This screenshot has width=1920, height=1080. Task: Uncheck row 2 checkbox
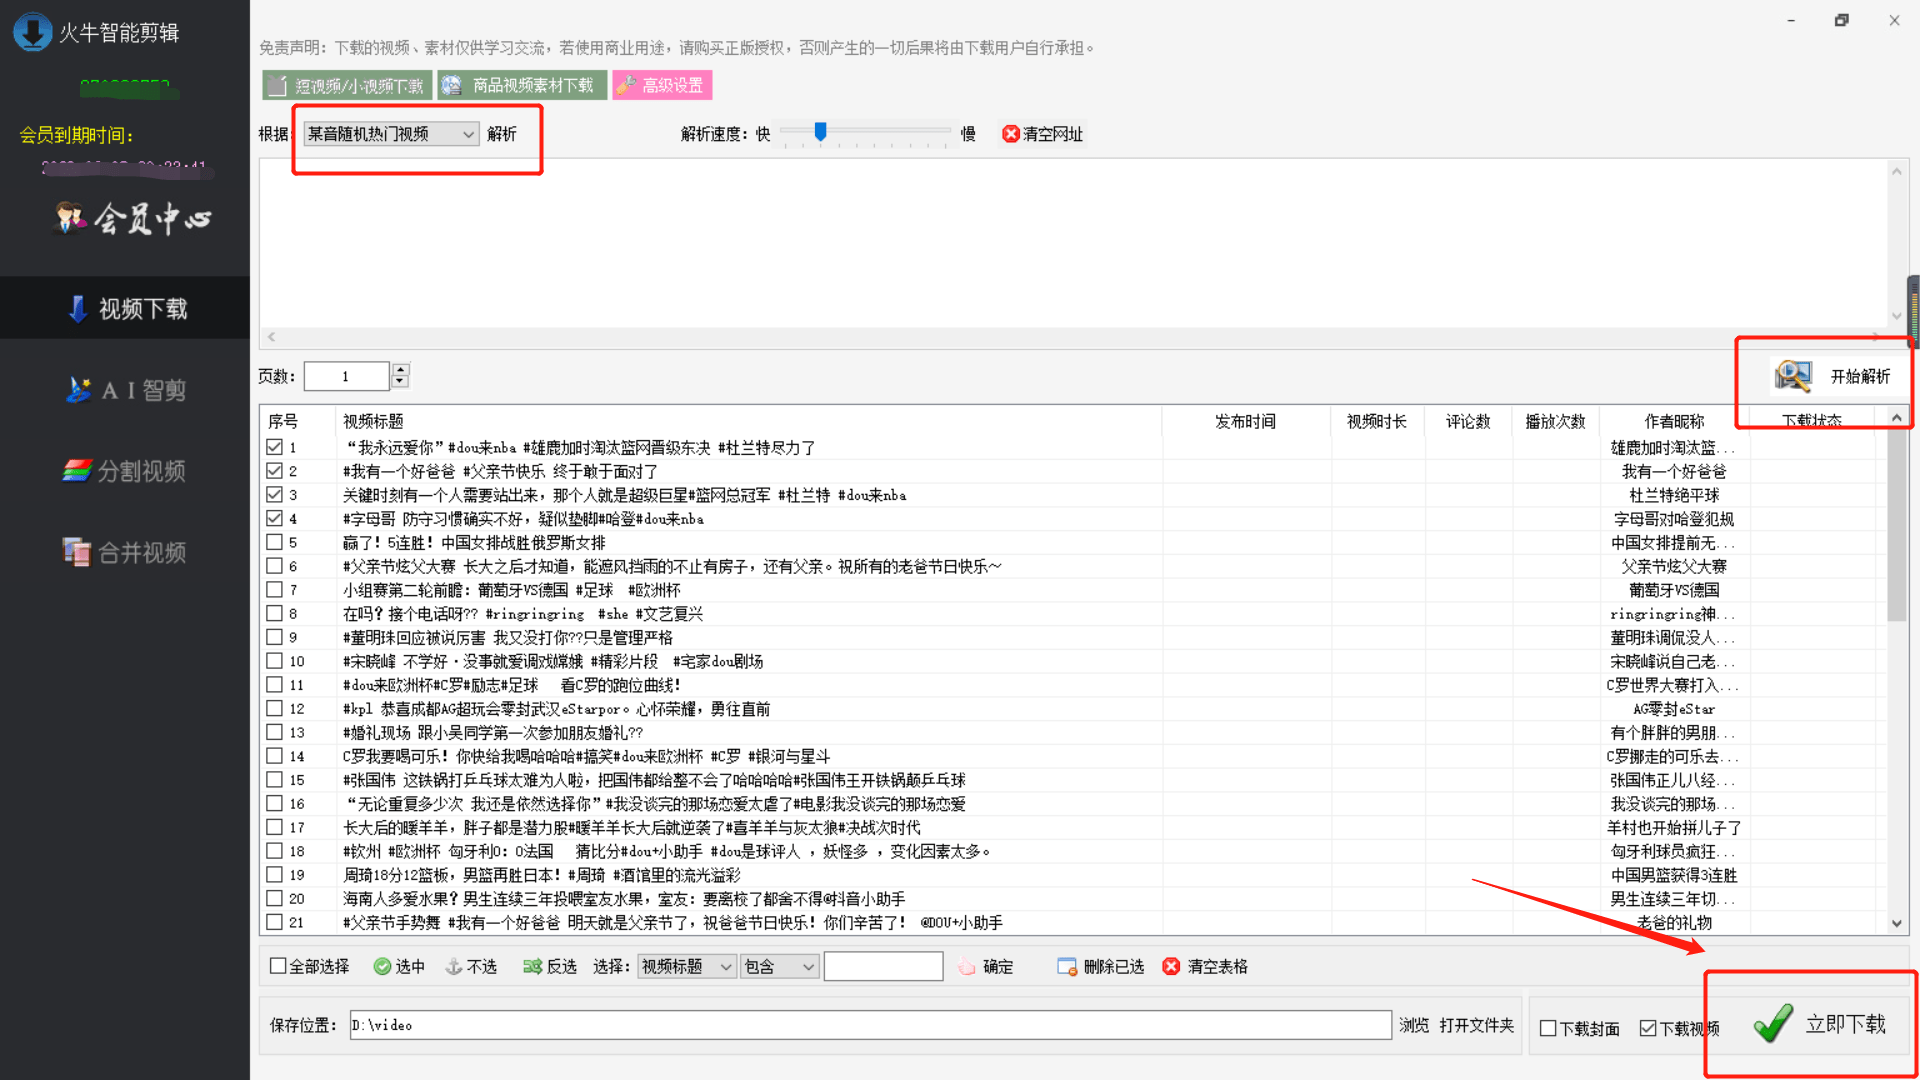point(274,471)
